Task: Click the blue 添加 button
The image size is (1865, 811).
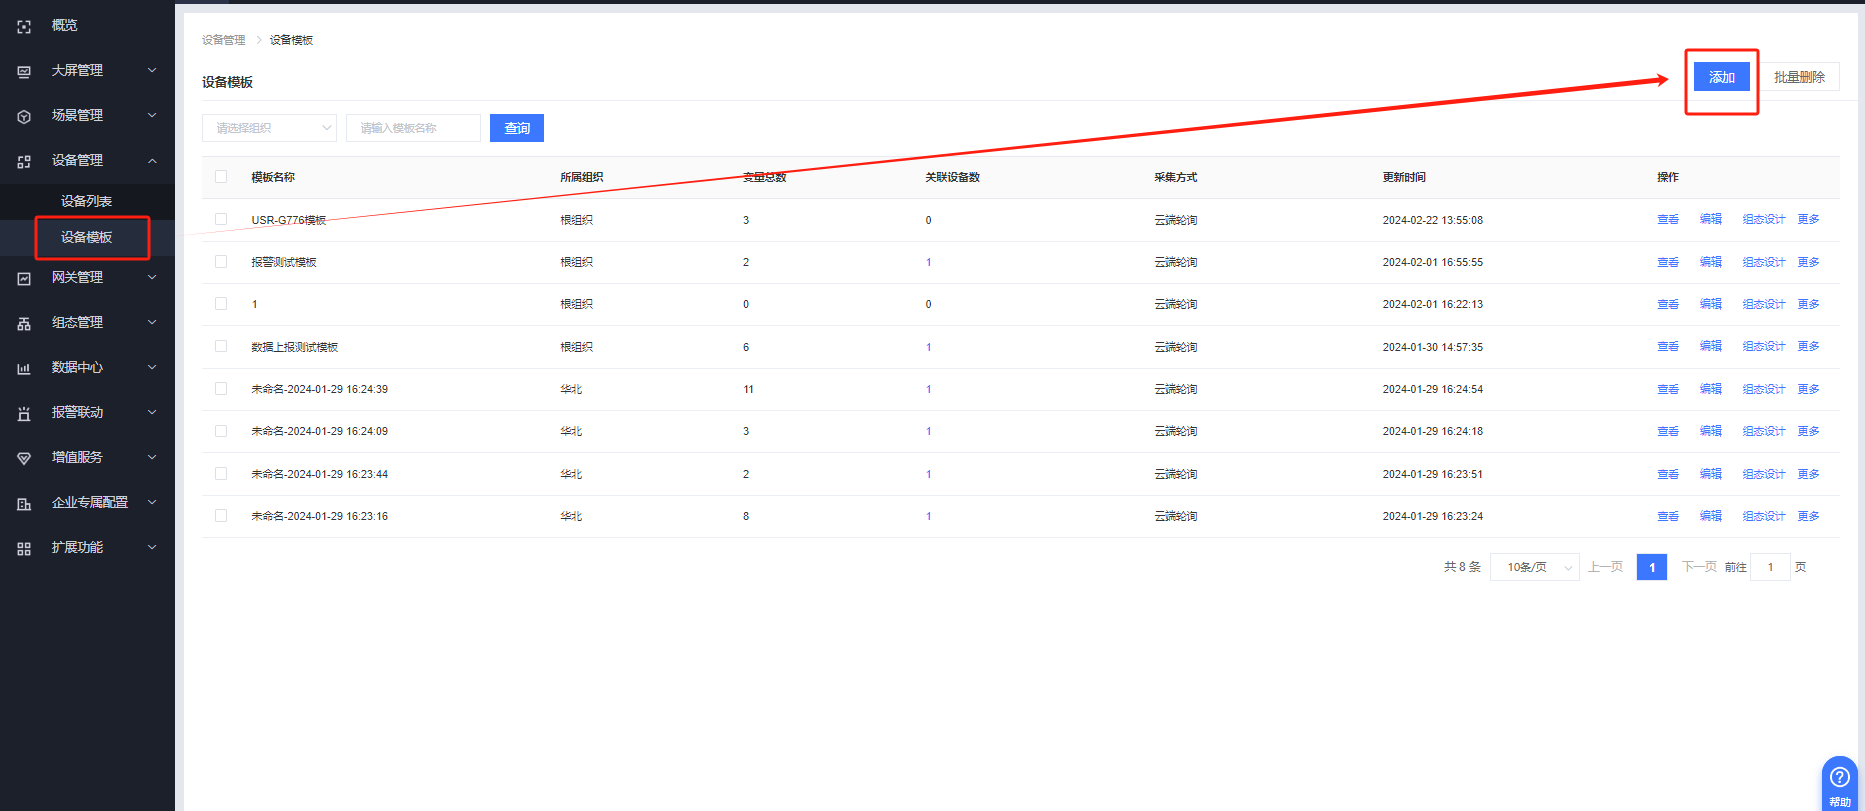Action: coord(1721,77)
